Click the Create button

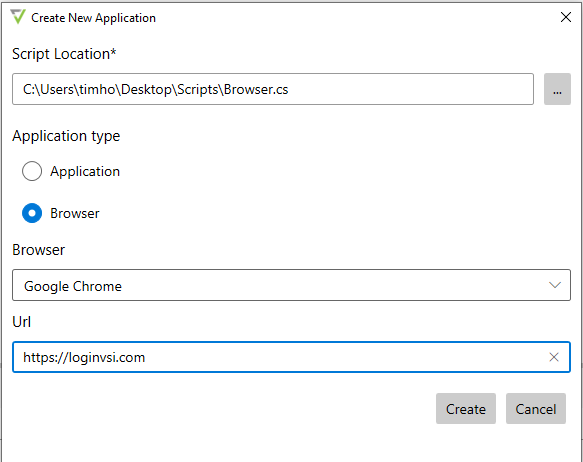pos(466,408)
